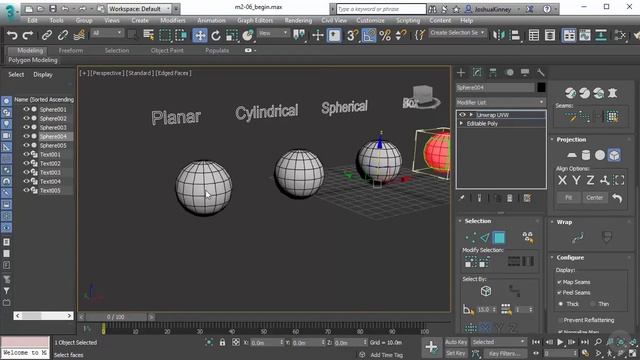Open the selection filter All dropdown
The height and width of the screenshot is (360, 640).
pos(107,33)
